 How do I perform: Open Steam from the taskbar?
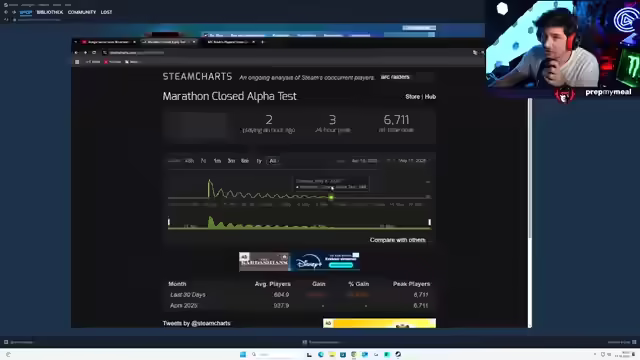point(398,354)
